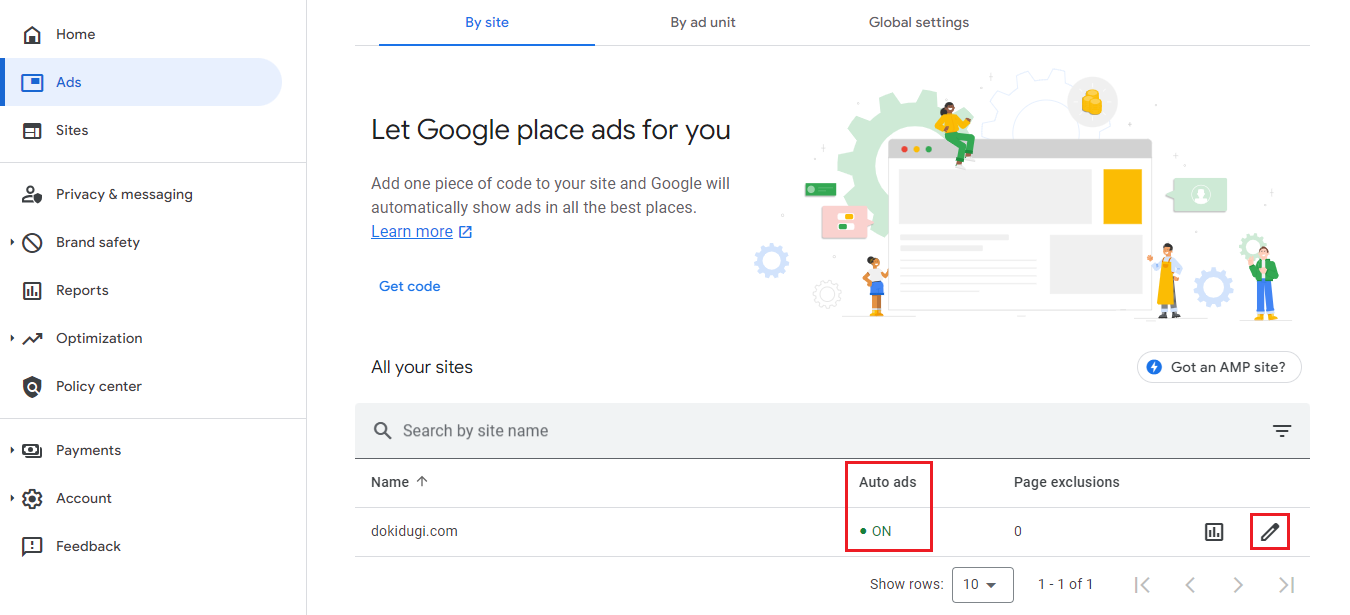Viewport: 1350px width, 615px height.
Task: Expand the Payments menu arrow
Action: click(12, 451)
